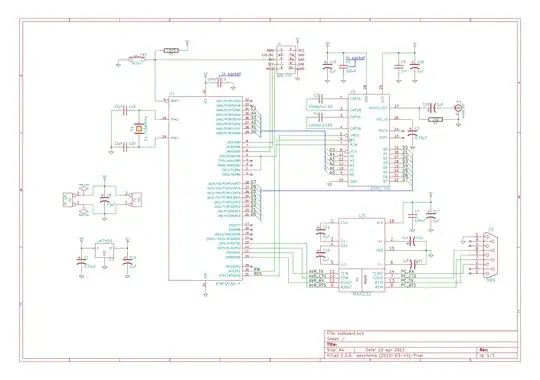Select the decoupling capacitor above the microcontroller VCC

tap(218, 82)
